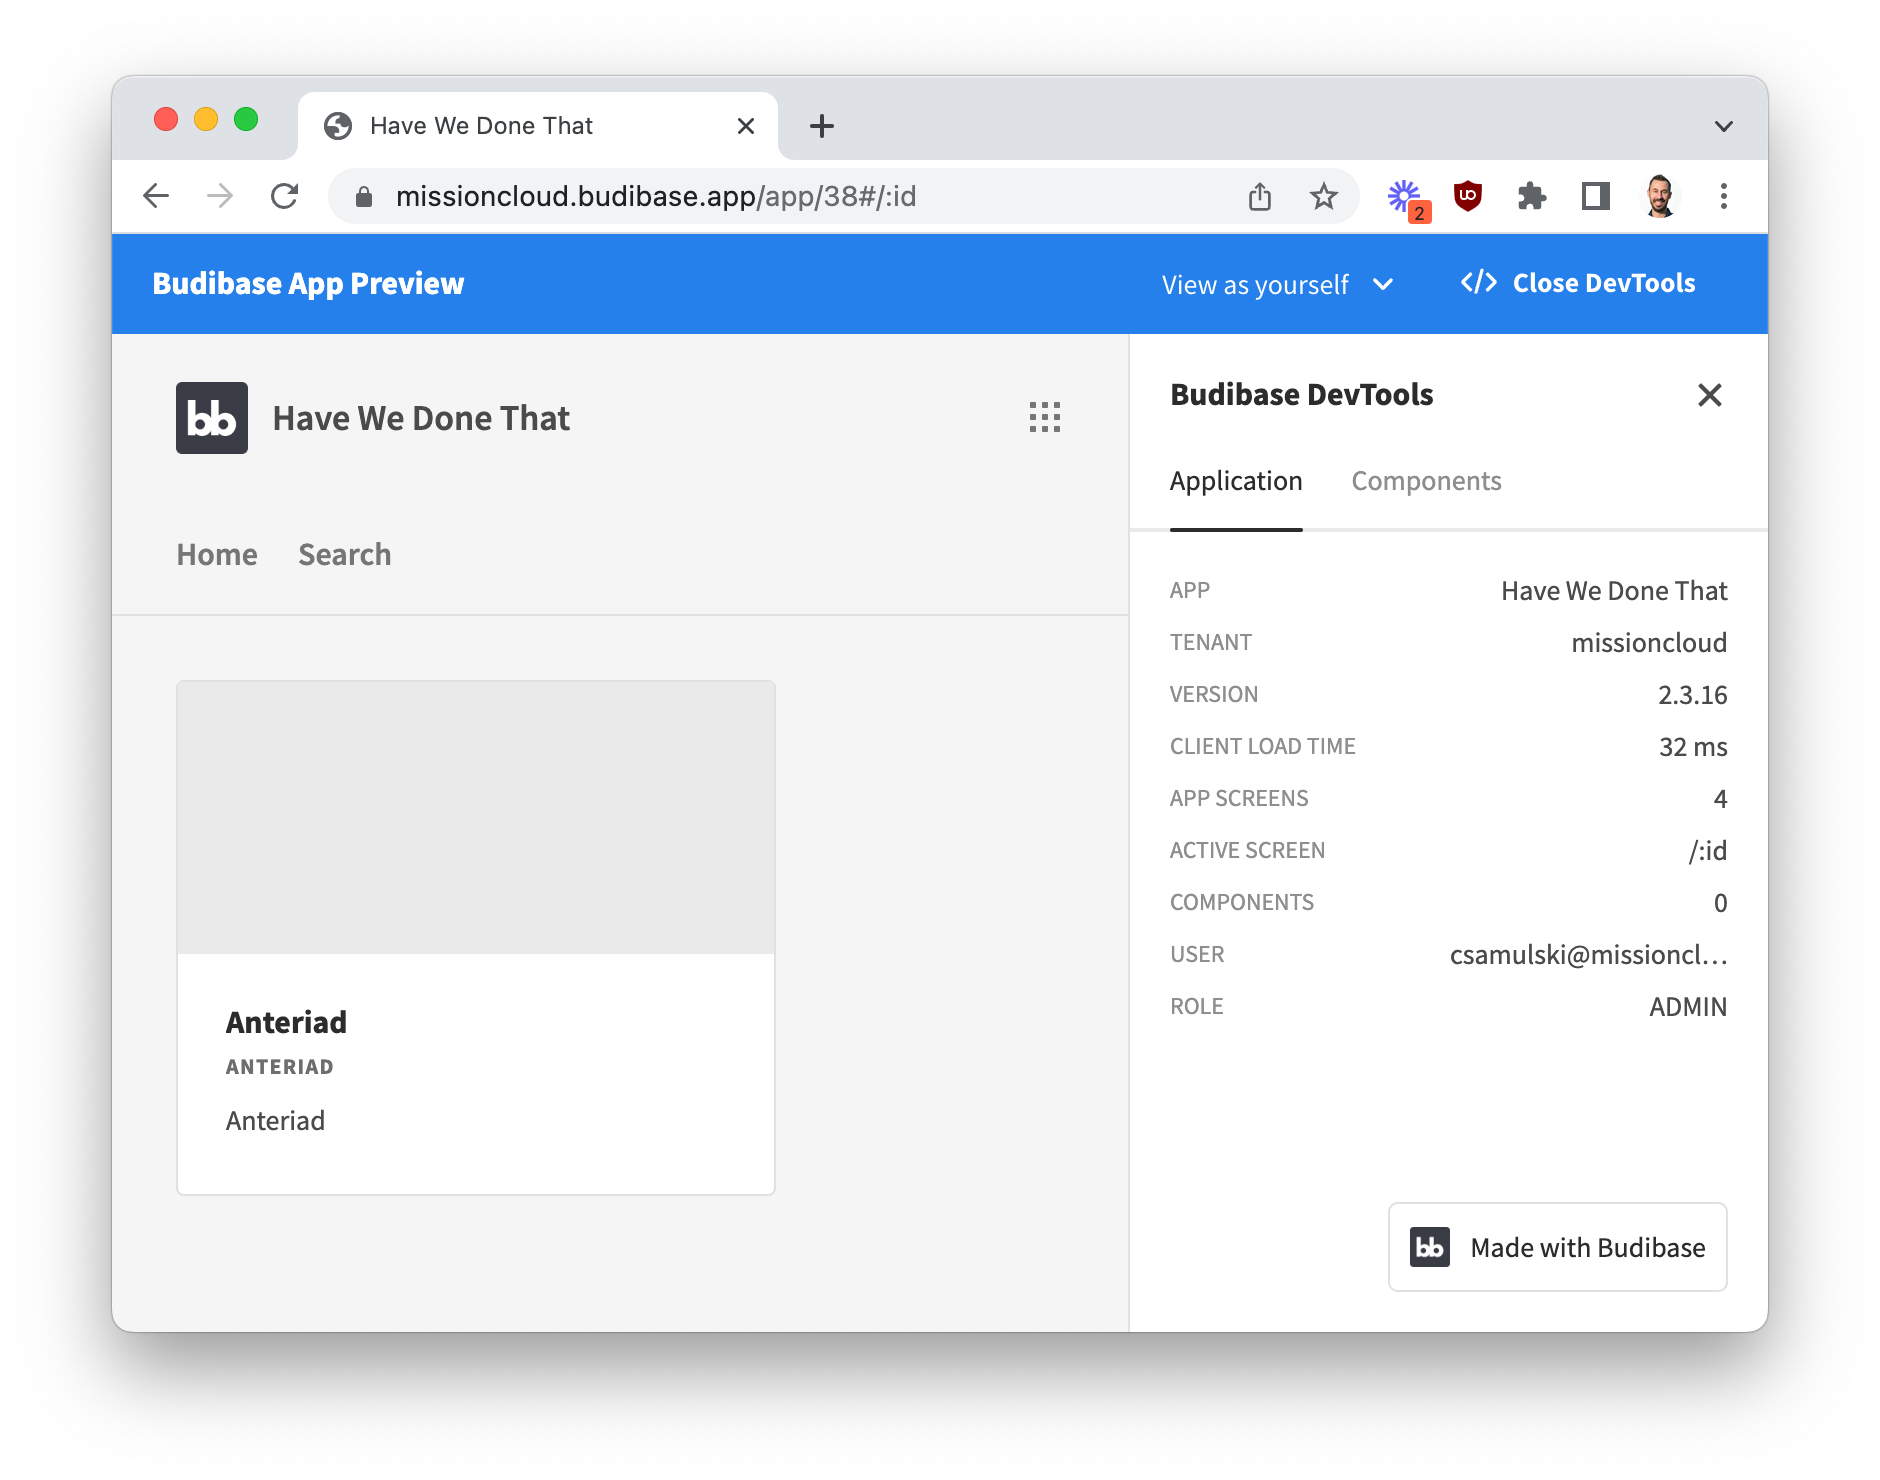Viewport: 1880px width, 1480px height.
Task: Click the uBlock Origin extension icon
Action: point(1466,196)
